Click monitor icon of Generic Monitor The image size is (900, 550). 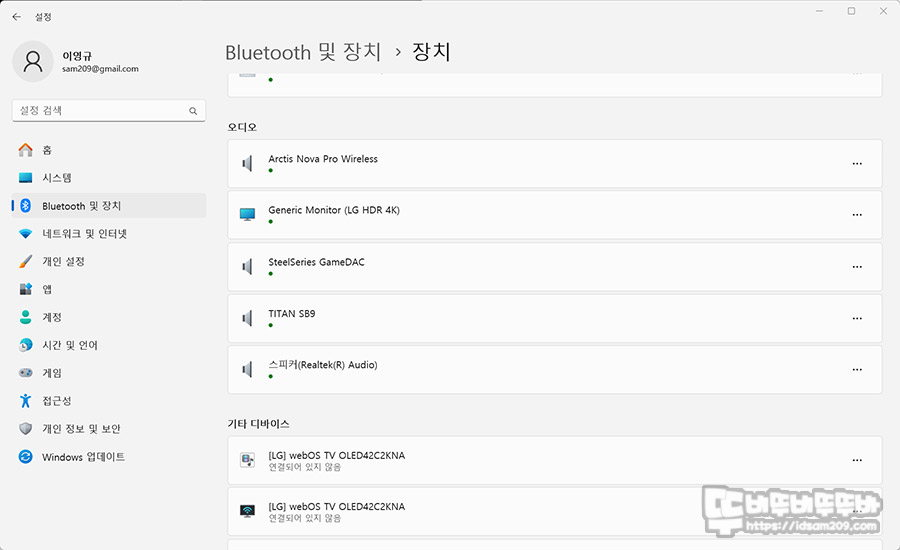247,215
